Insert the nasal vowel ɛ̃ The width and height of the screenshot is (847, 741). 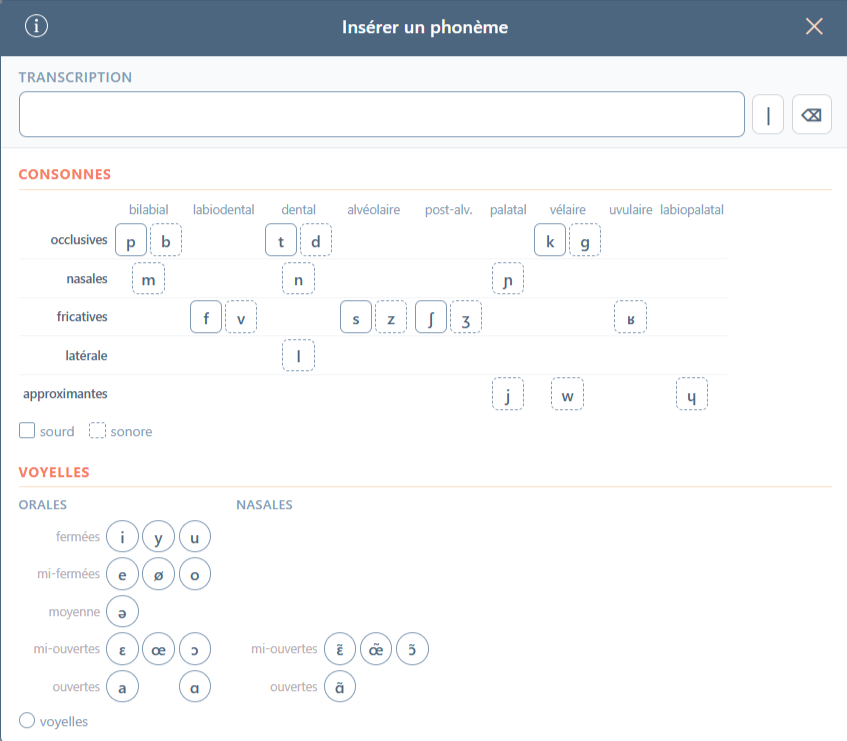[x=340, y=649]
